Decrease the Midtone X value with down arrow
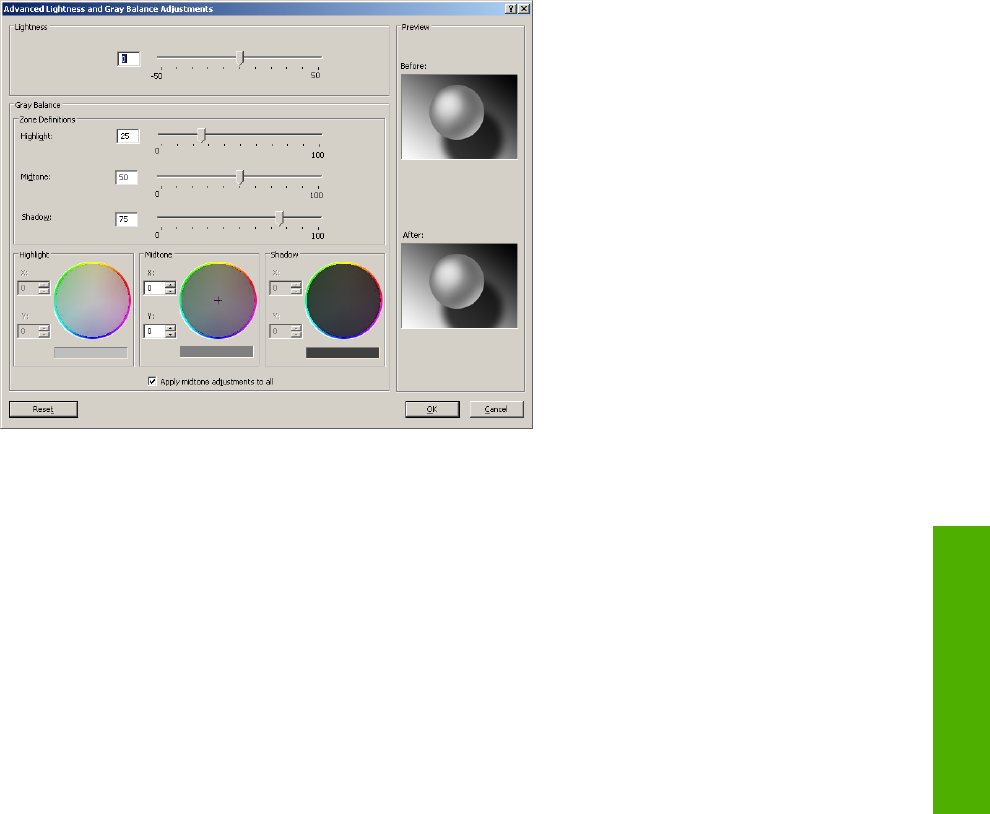Image resolution: width=990 pixels, height=814 pixels. coord(170,291)
